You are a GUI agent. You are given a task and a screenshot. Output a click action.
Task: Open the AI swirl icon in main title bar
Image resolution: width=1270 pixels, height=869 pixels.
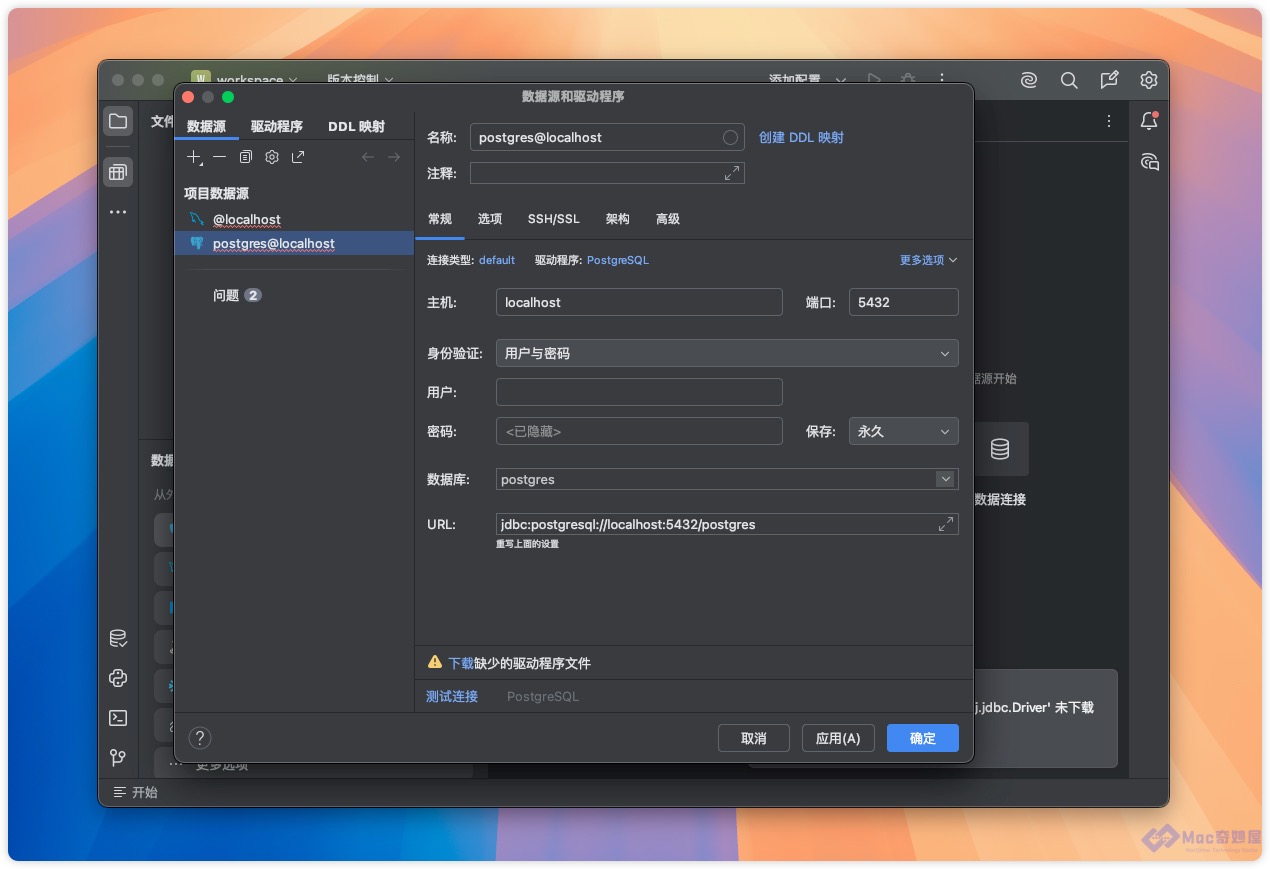[1029, 80]
